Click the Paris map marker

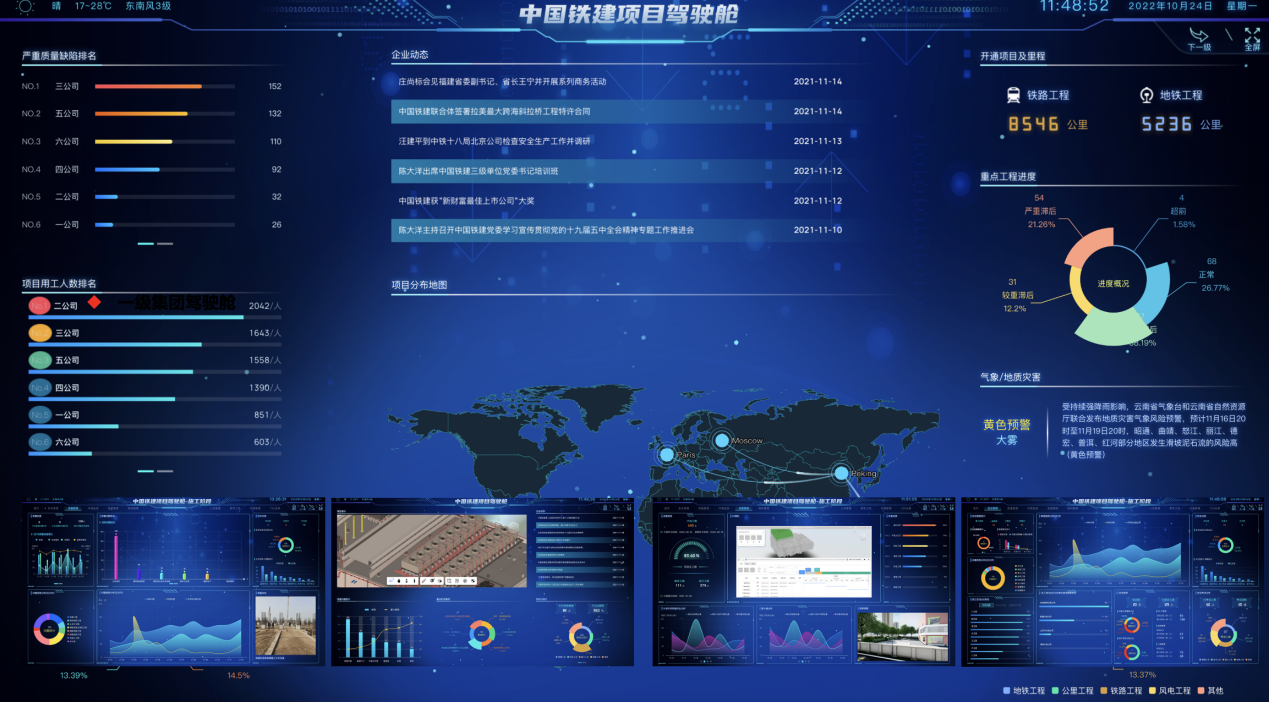[x=667, y=455]
